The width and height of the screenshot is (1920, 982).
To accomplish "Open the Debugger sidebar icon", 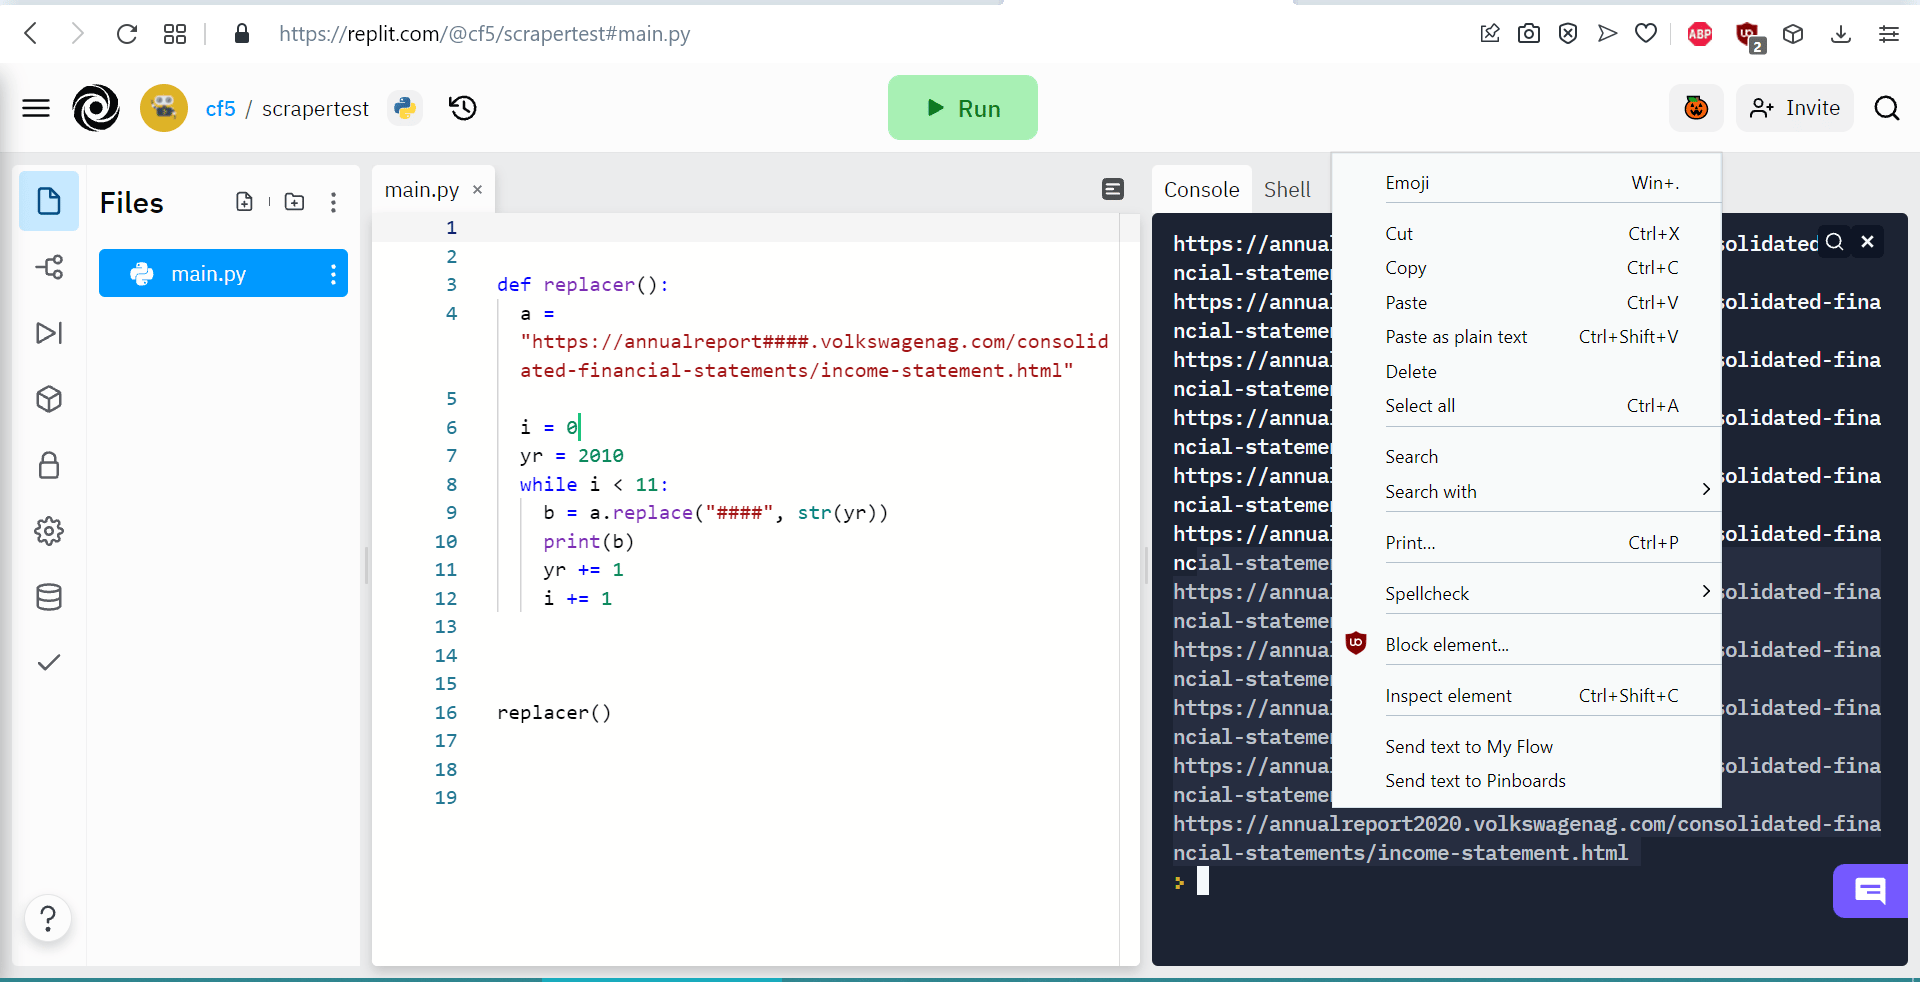I will [x=49, y=333].
